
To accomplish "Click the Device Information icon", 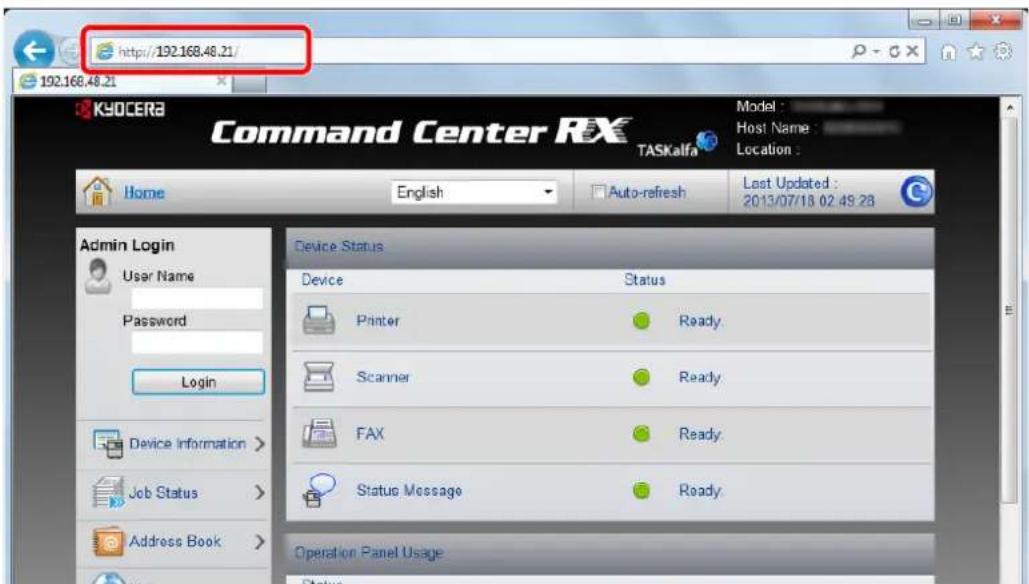I will click(108, 444).
